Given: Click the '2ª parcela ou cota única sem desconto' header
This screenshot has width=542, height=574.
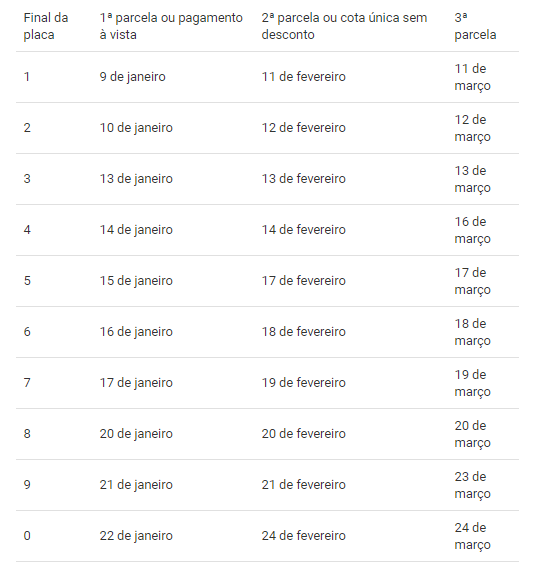Looking at the screenshot, I should click(x=344, y=26).
